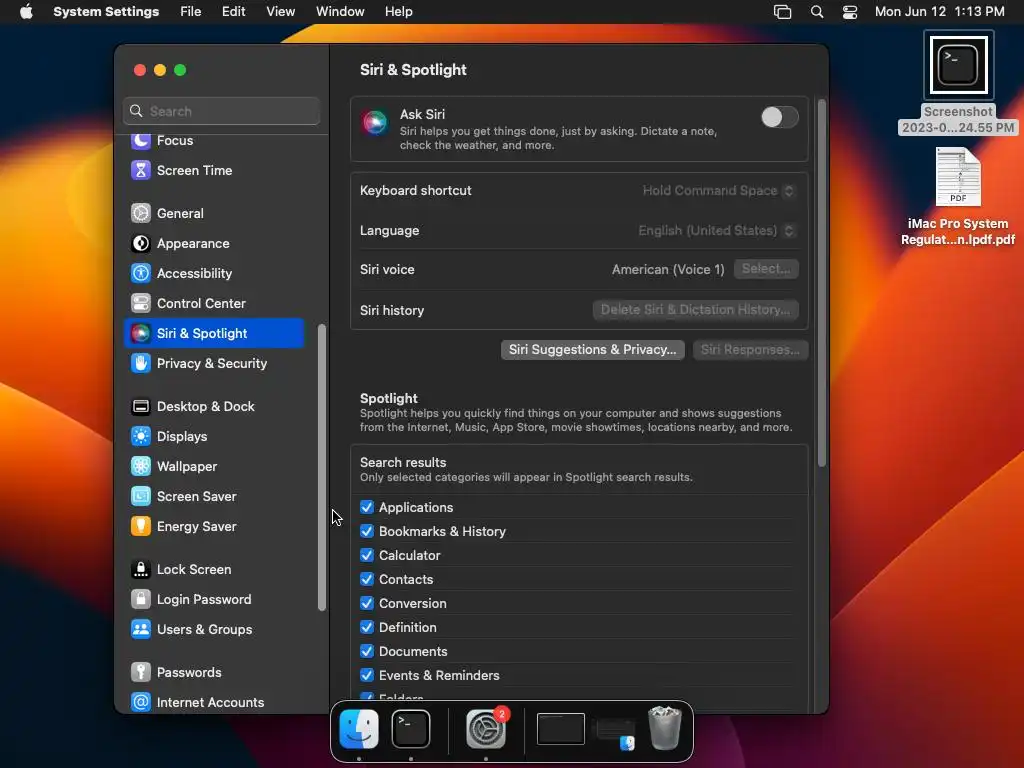Open Control Center in menu bar

point(850,12)
